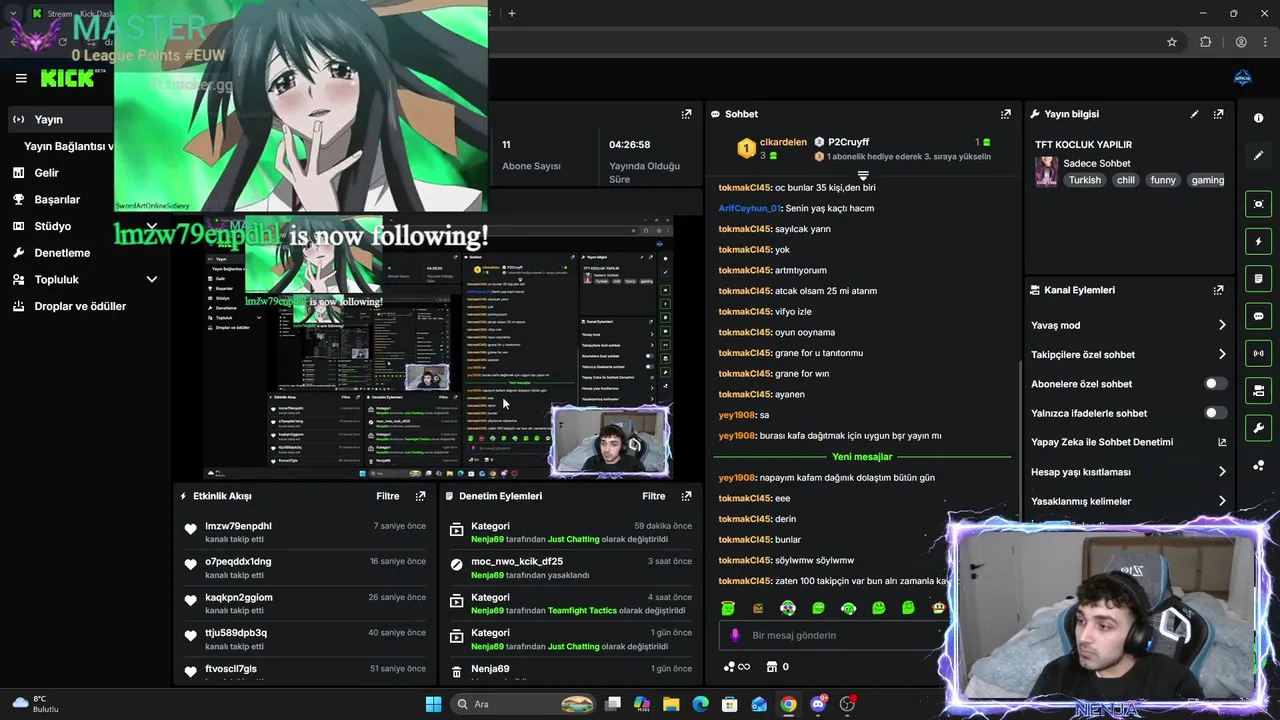
Task: Toggle the stream preview icon in right toolbar
Action: pyautogui.click(x=1258, y=204)
